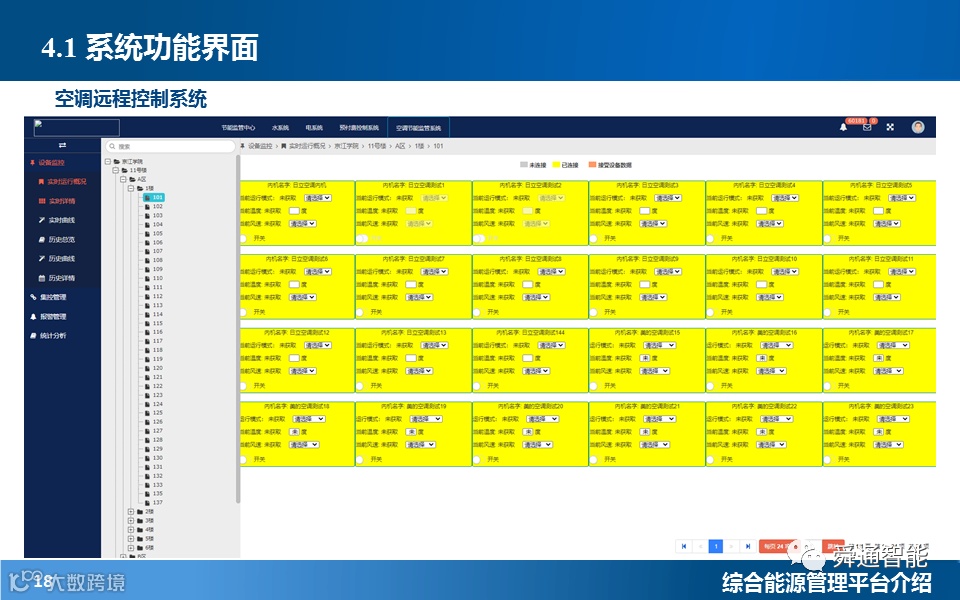Viewport: 960px width, 600px height.
Task: Click 已连接 yellow legend swatch
Action: [556, 165]
